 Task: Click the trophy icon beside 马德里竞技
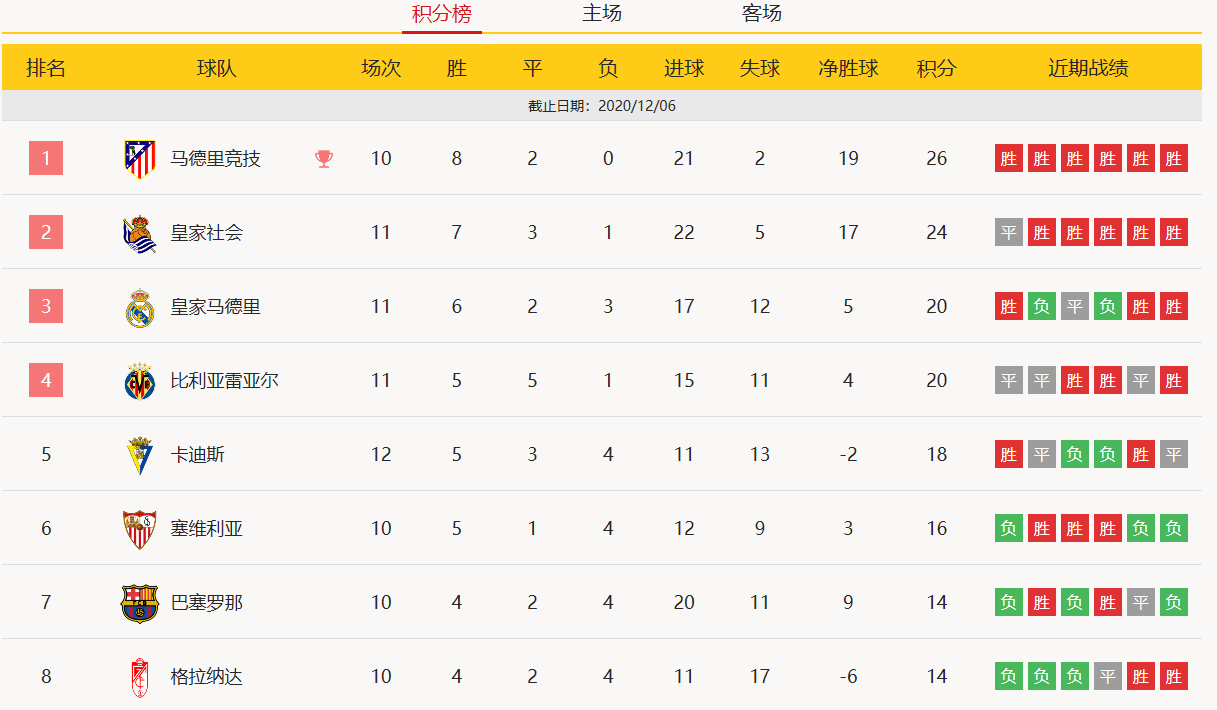tap(324, 159)
